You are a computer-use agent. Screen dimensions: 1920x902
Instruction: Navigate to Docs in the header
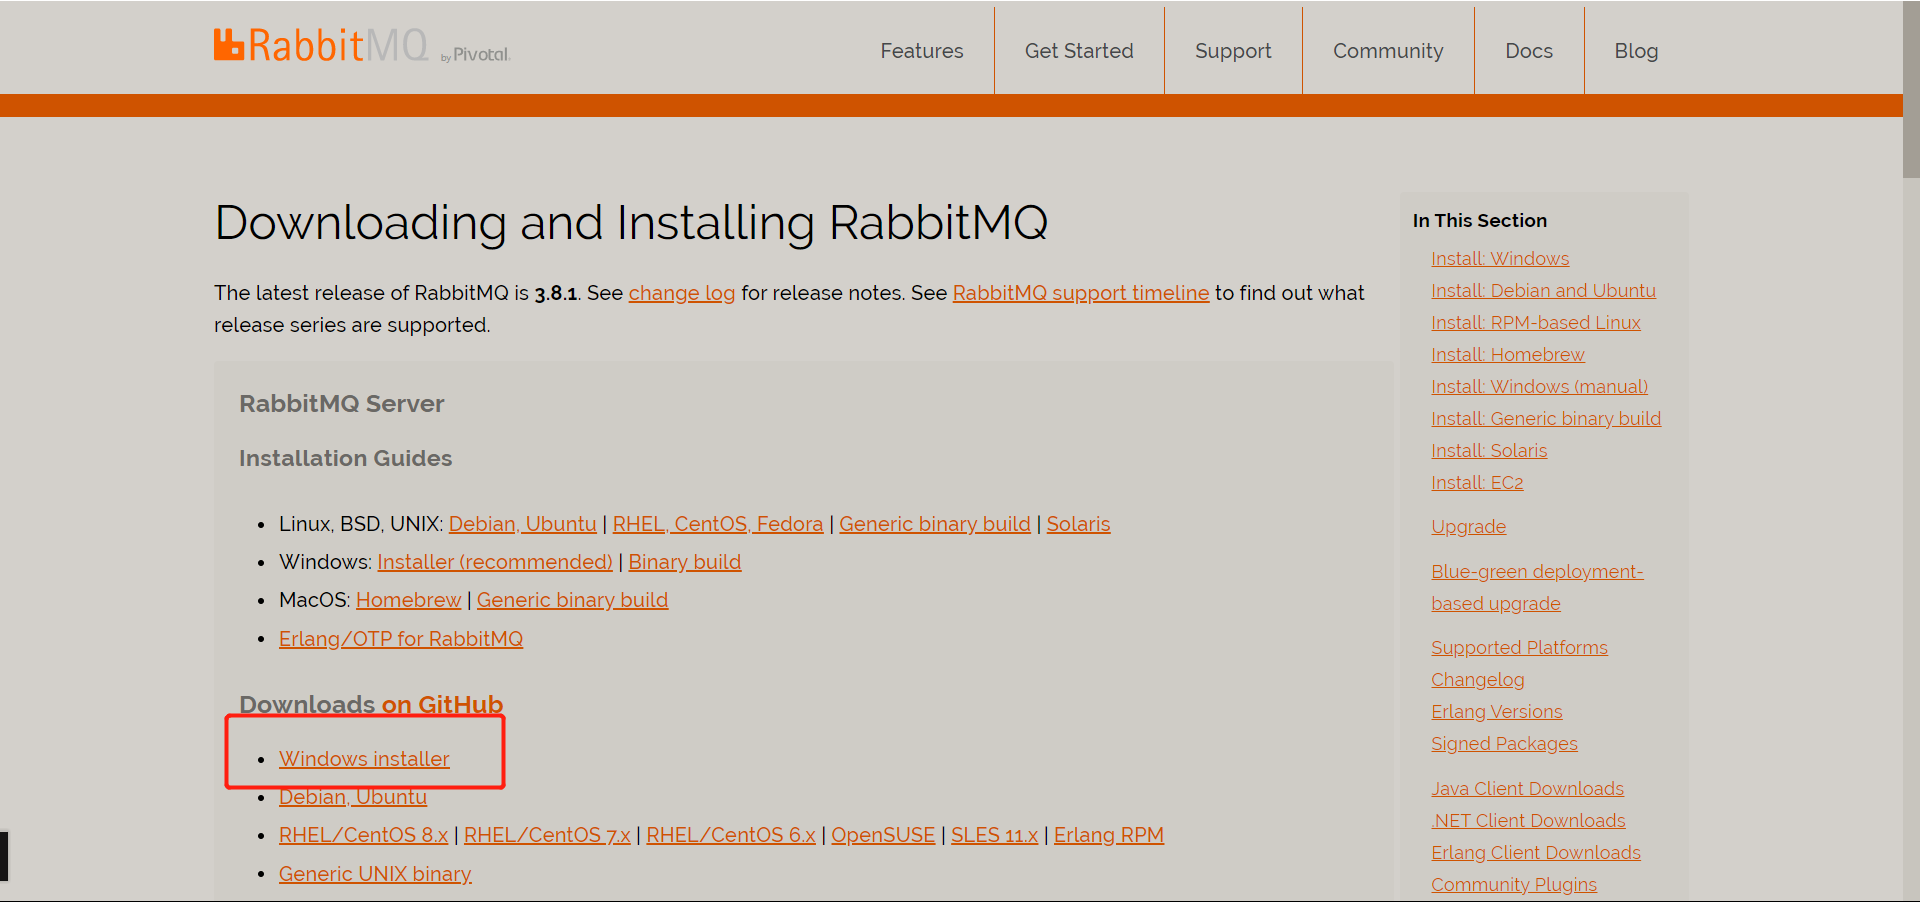[1528, 51]
